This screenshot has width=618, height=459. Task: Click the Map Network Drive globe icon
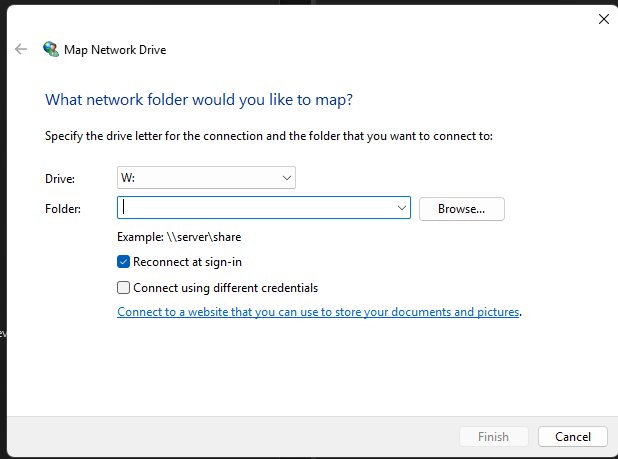coord(51,48)
